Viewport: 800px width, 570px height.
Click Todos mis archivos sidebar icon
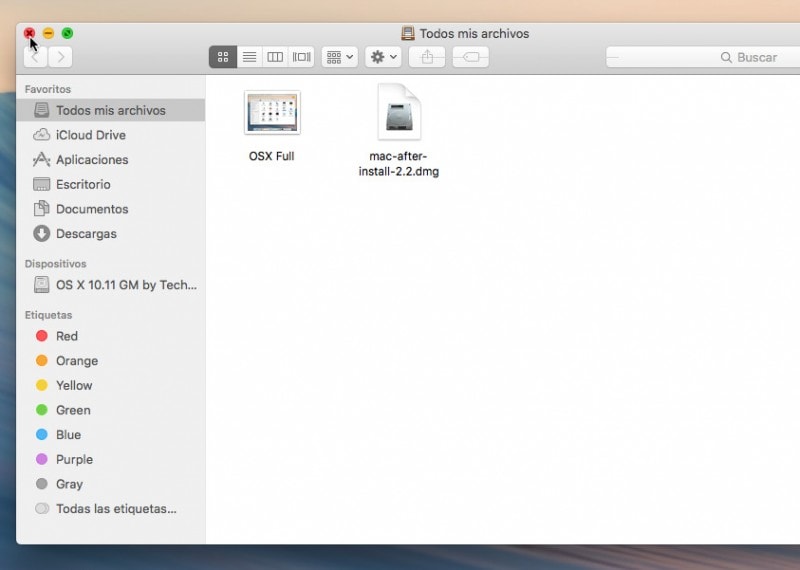(41, 110)
